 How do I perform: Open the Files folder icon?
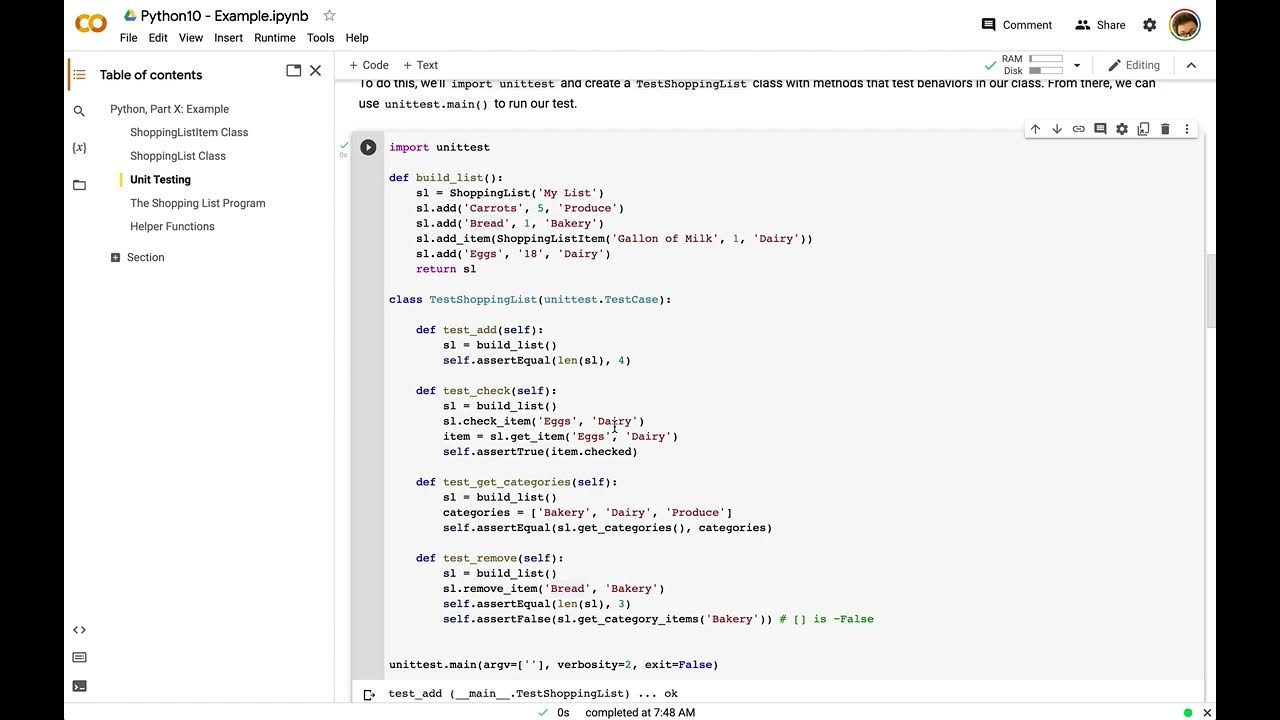coord(79,184)
